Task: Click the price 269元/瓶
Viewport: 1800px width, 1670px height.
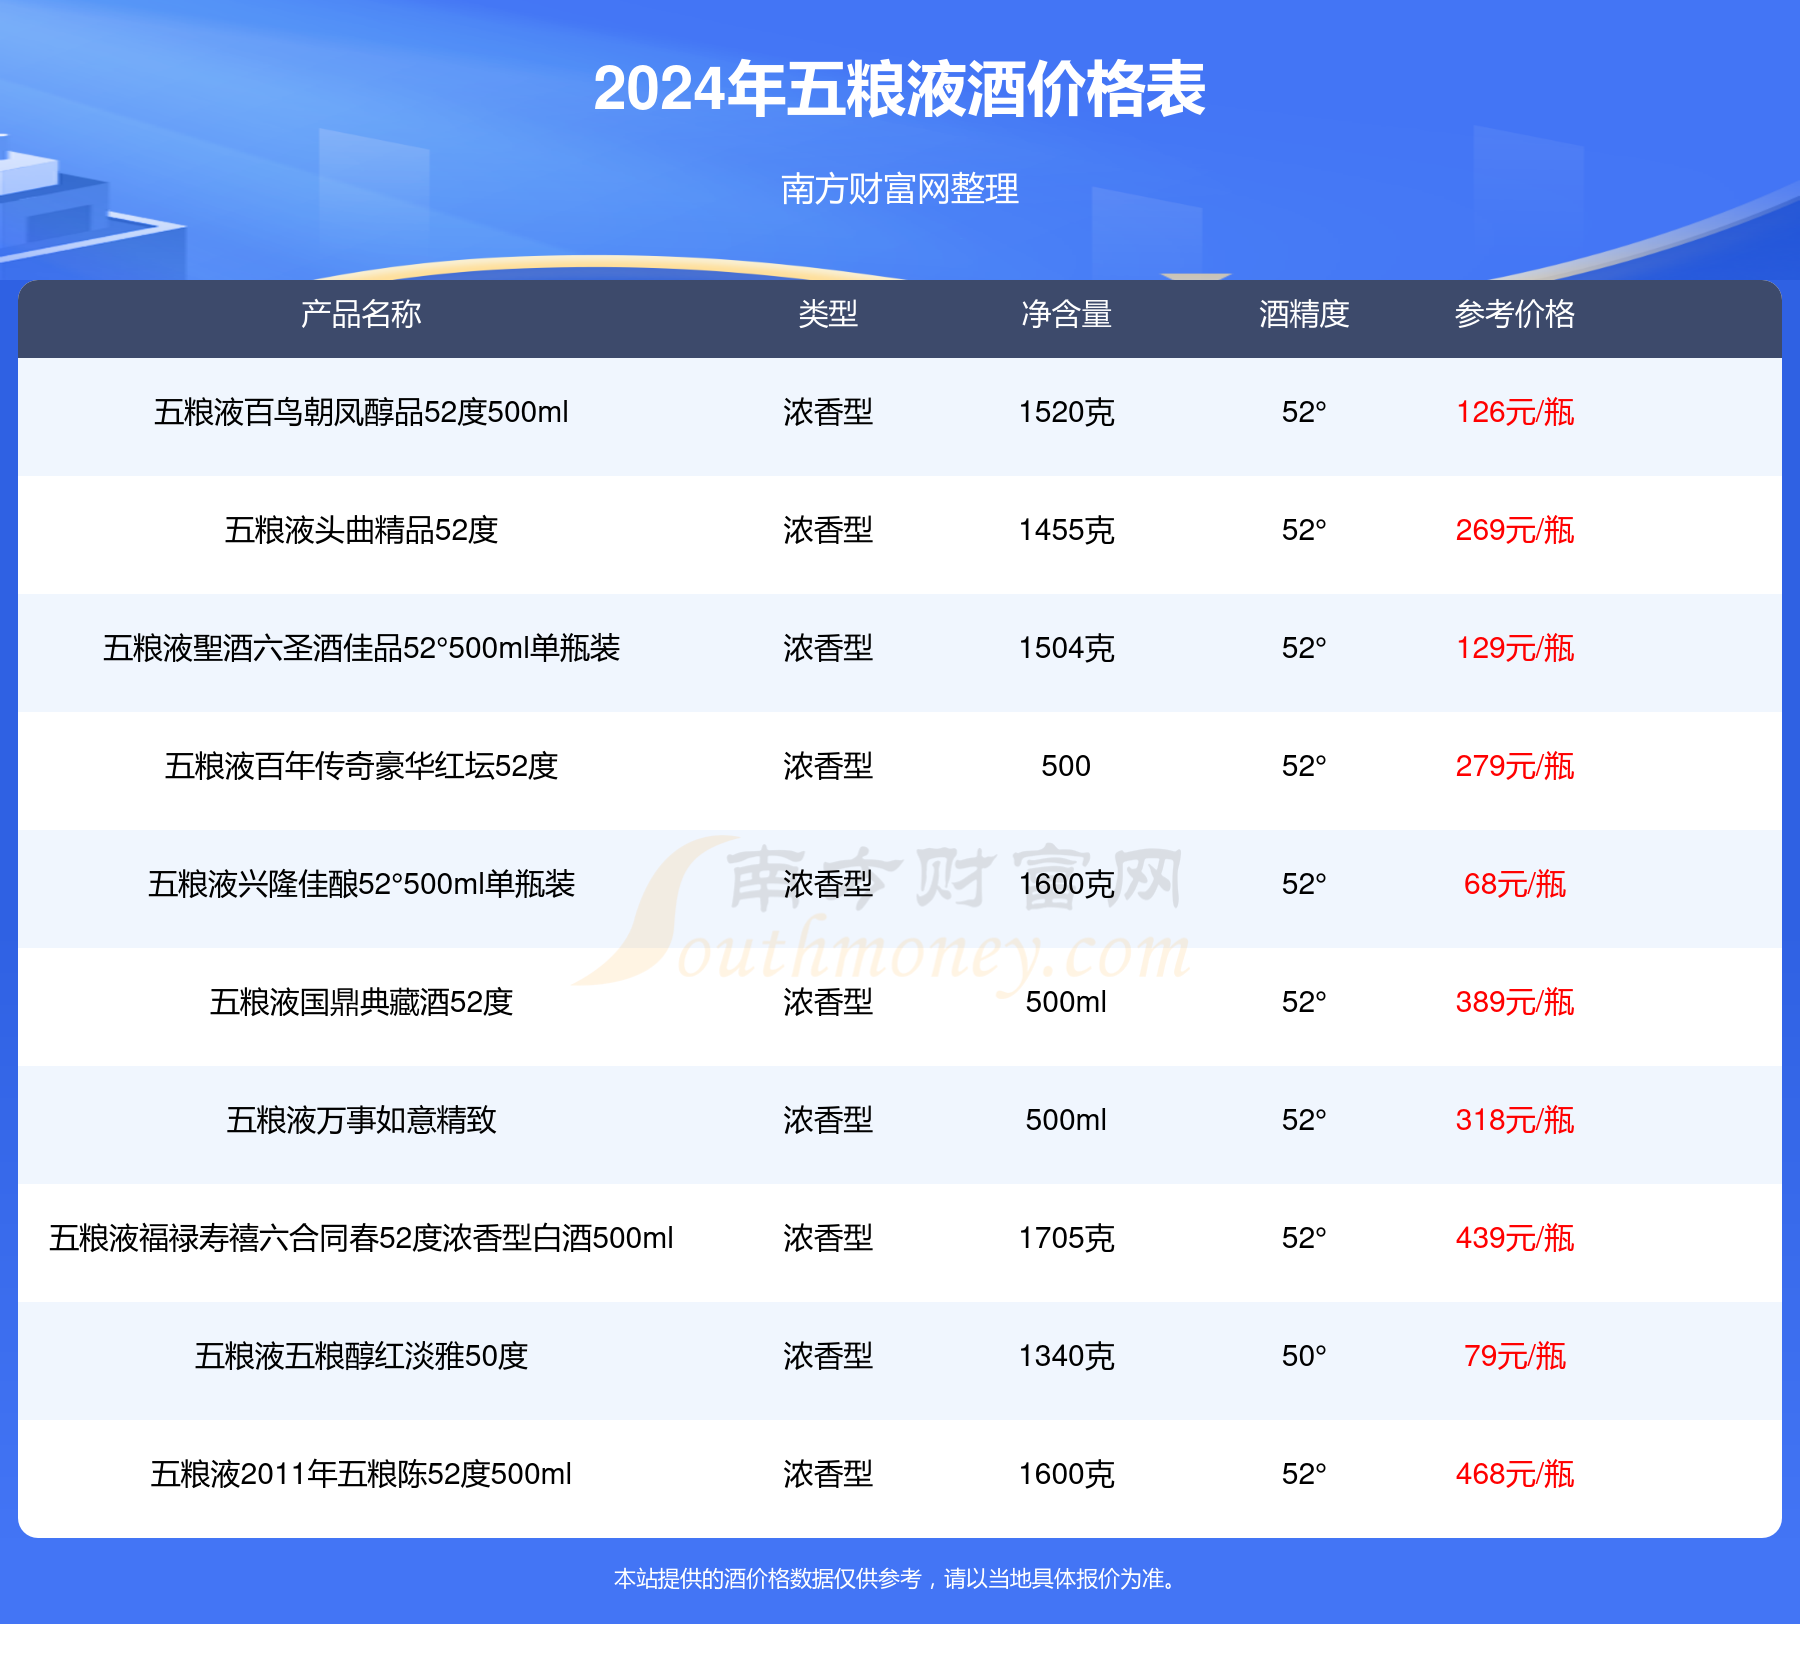Action: [1515, 530]
